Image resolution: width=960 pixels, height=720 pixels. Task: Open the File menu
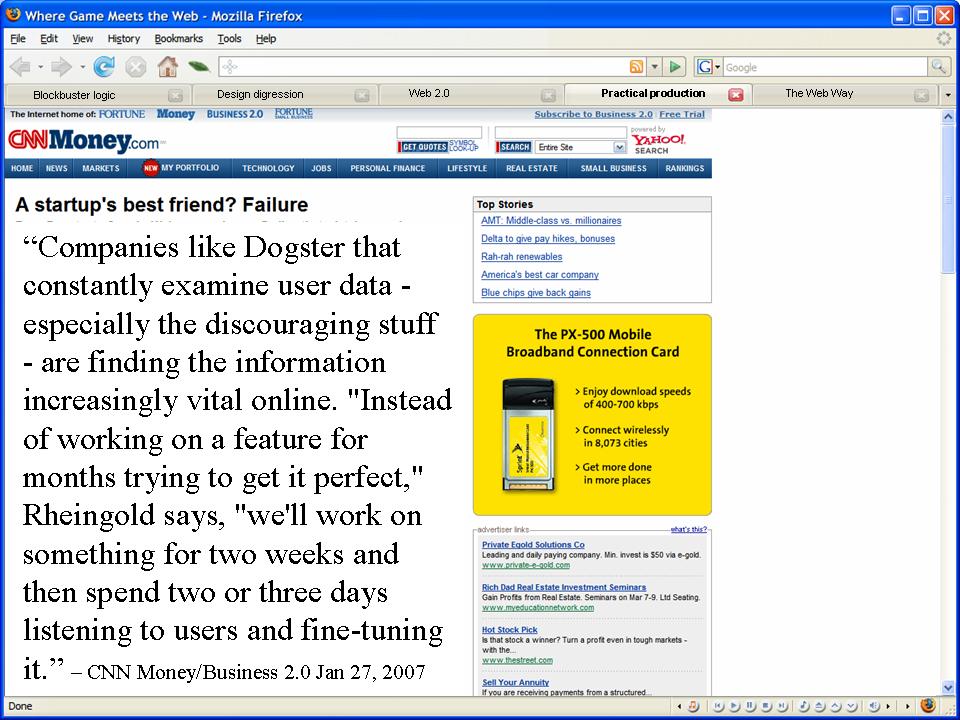click(18, 39)
